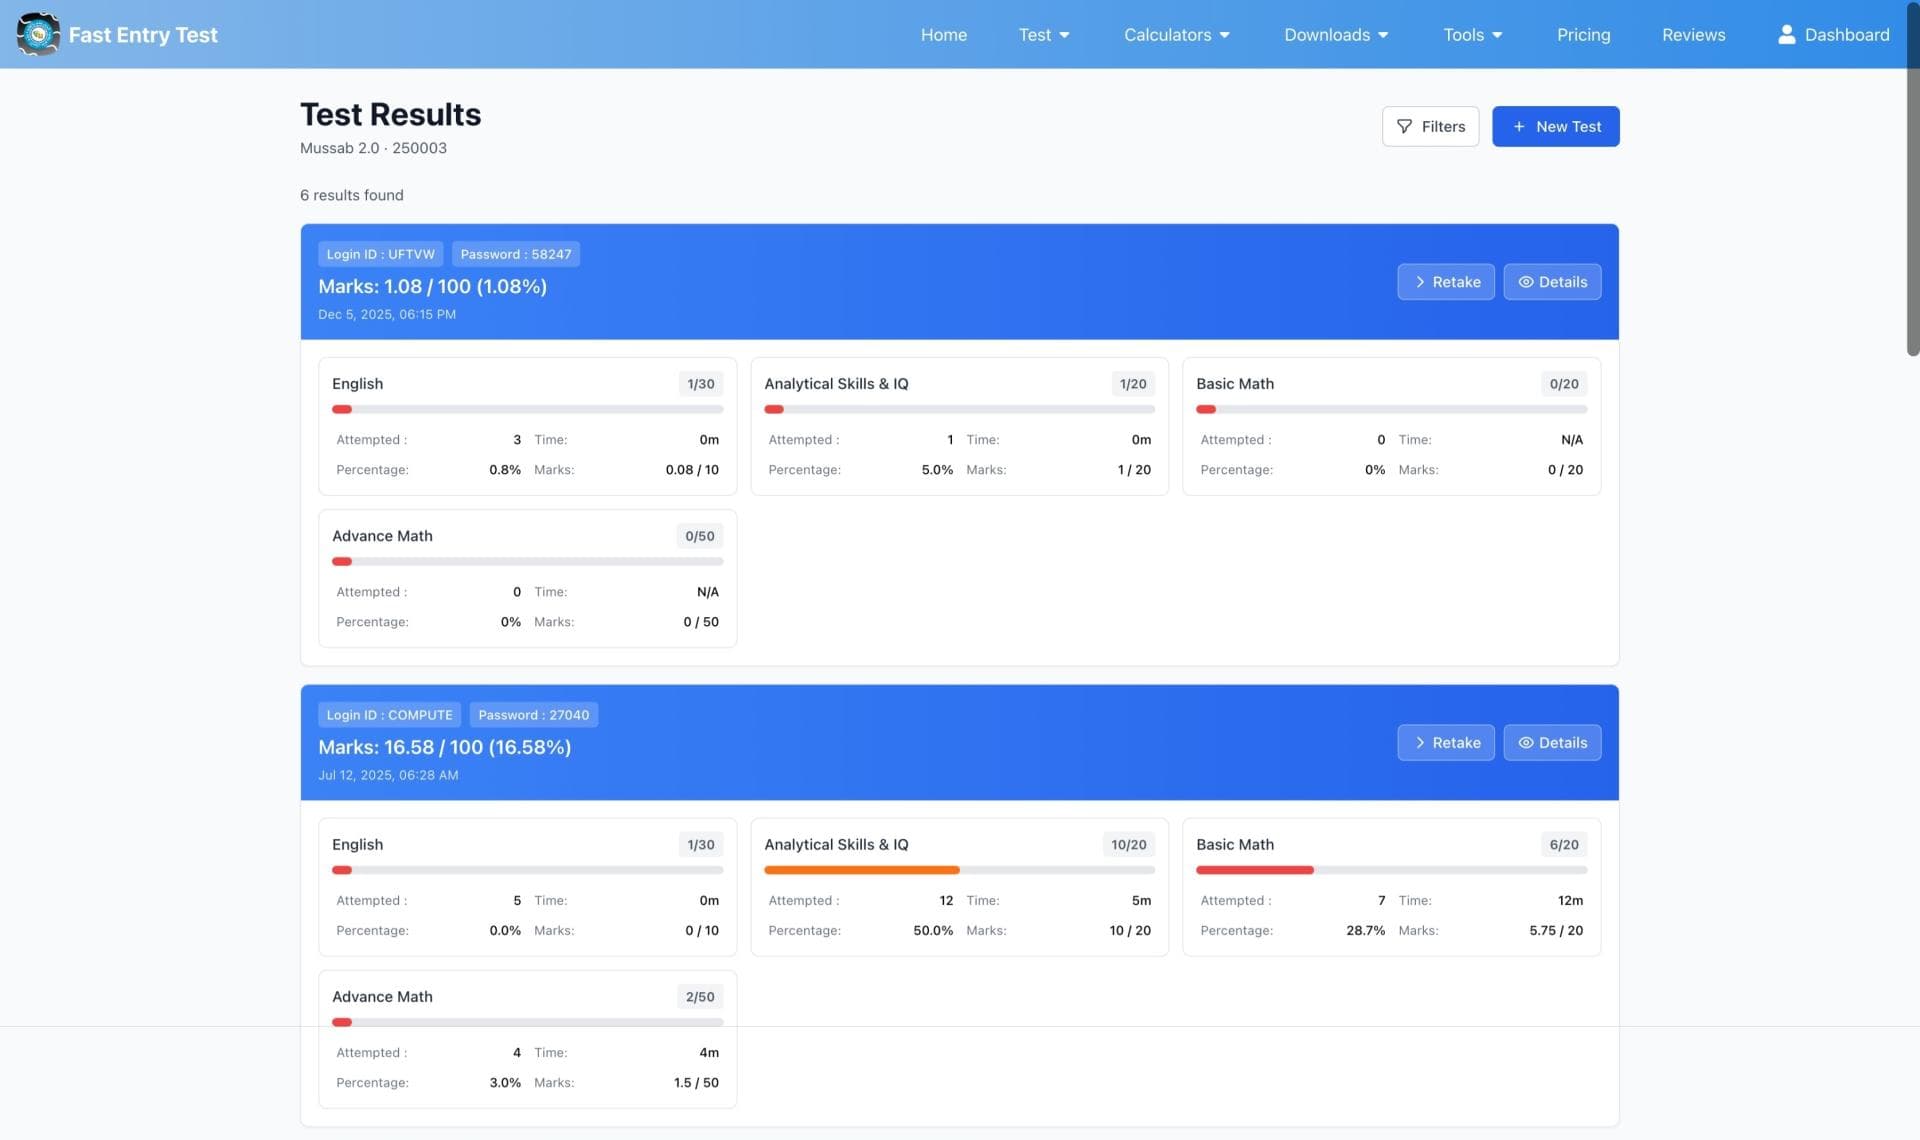Click the Login ID COMPUTE badge
Viewport: 1920px width, 1140px height.
coord(389,714)
